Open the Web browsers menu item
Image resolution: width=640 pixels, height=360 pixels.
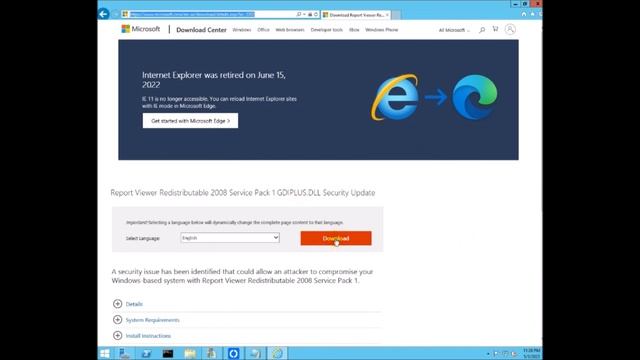[x=290, y=30]
